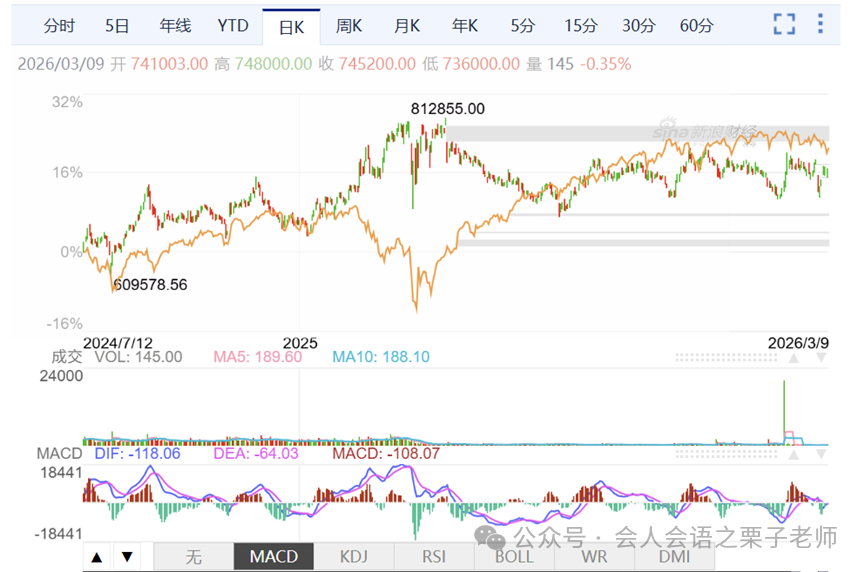Screen dimensions: 865x572
Task: Switch to the 周K weekly candlestick tab
Action: coord(349,26)
